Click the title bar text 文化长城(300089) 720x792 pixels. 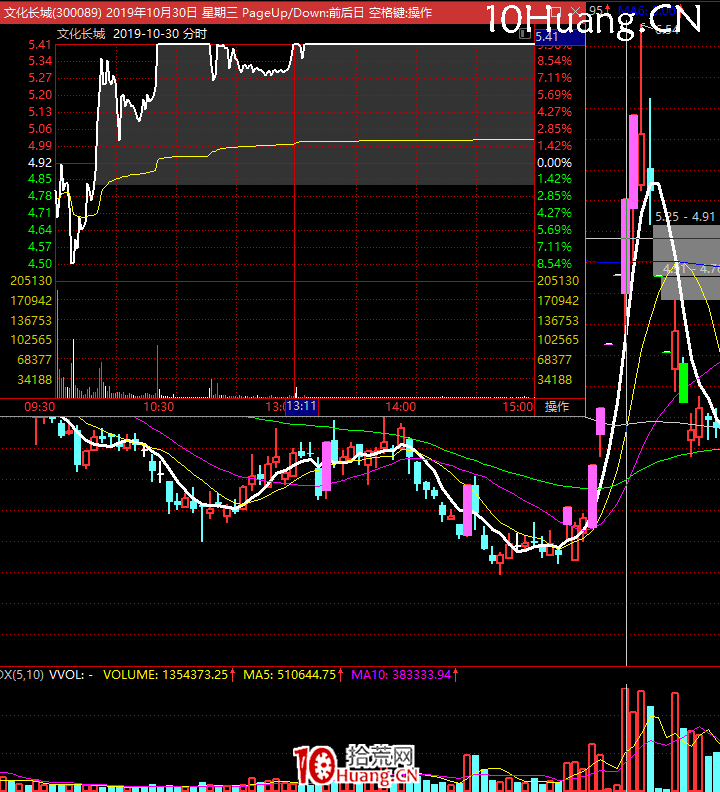click(53, 12)
